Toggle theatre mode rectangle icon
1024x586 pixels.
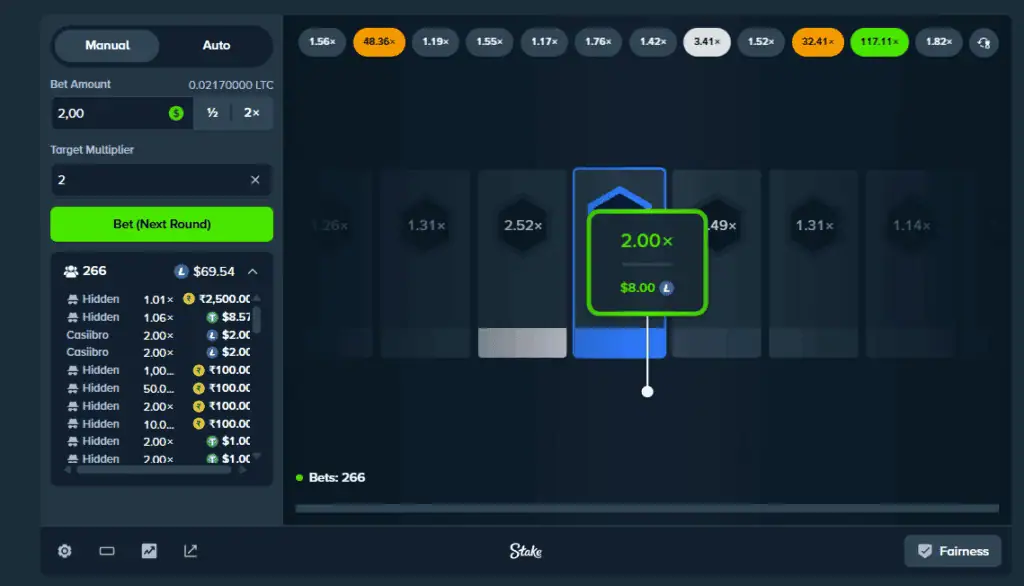(107, 551)
